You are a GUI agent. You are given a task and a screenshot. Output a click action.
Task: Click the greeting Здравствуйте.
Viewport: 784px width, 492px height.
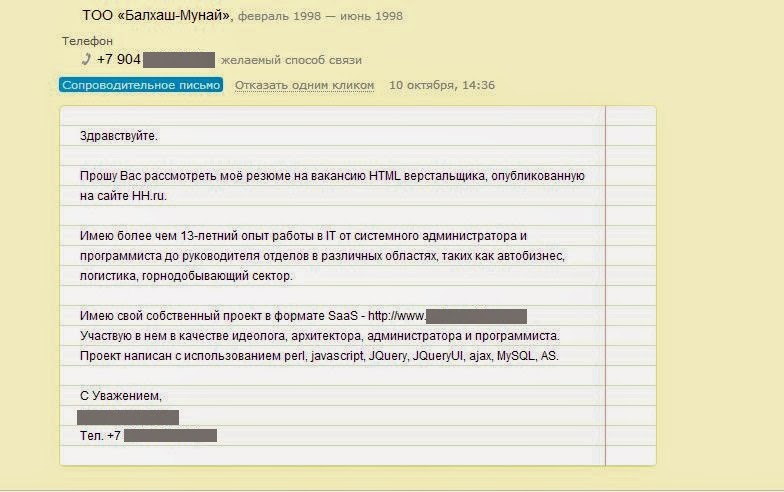pyautogui.click(x=118, y=136)
